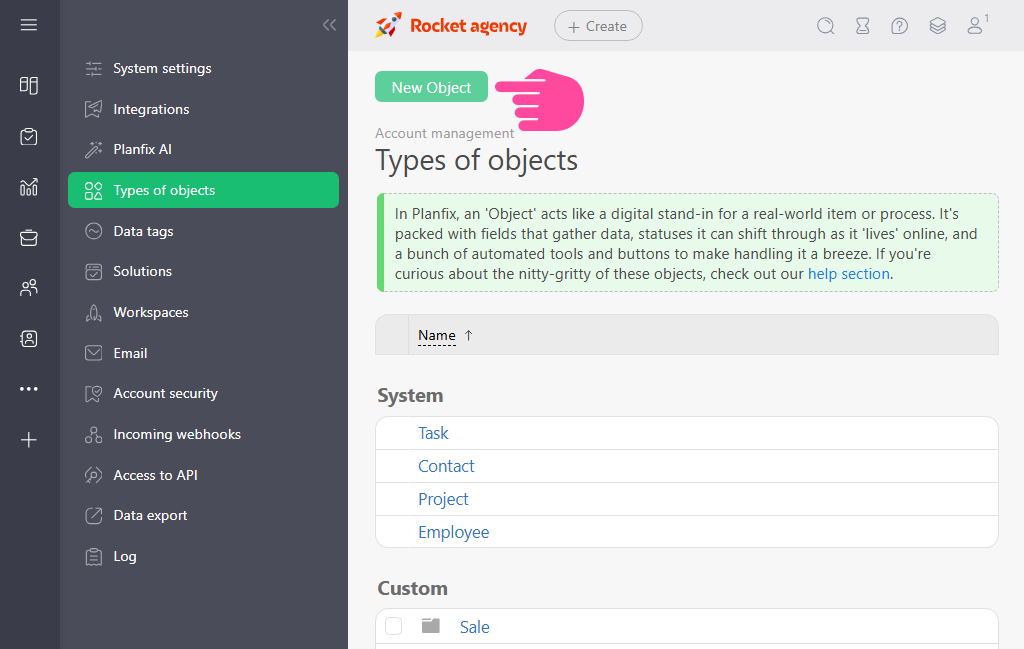Screen dimensions: 1024x649
Task: Open the contacts address book icon
Action: pyautogui.click(x=29, y=338)
